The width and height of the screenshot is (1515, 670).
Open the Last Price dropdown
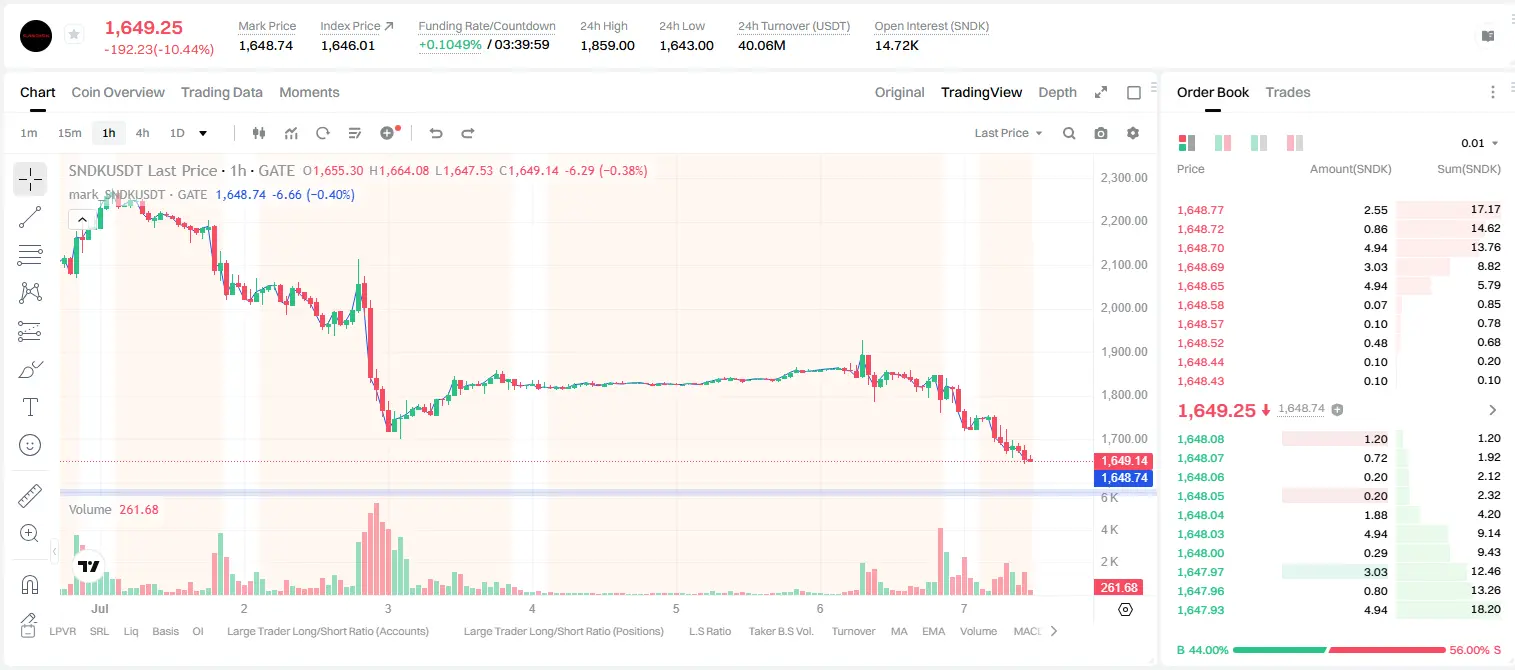coord(1008,133)
